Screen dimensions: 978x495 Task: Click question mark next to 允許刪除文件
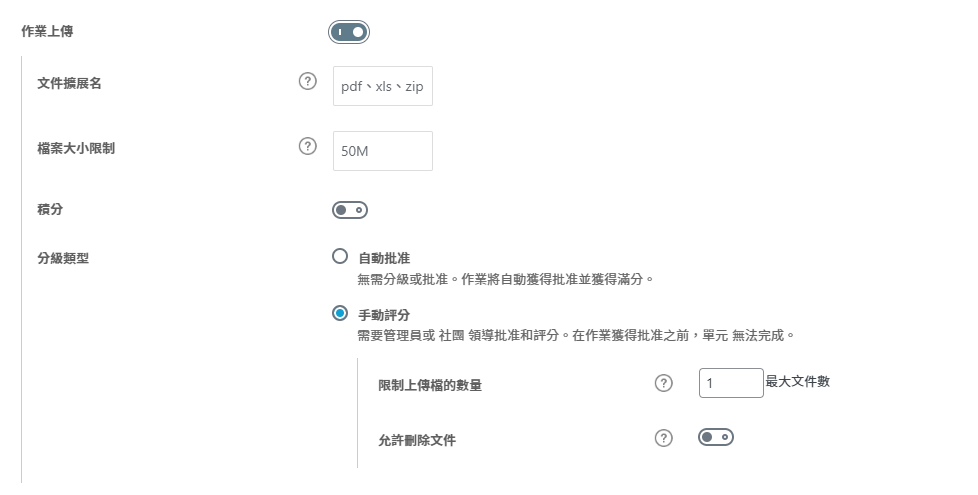(x=663, y=438)
